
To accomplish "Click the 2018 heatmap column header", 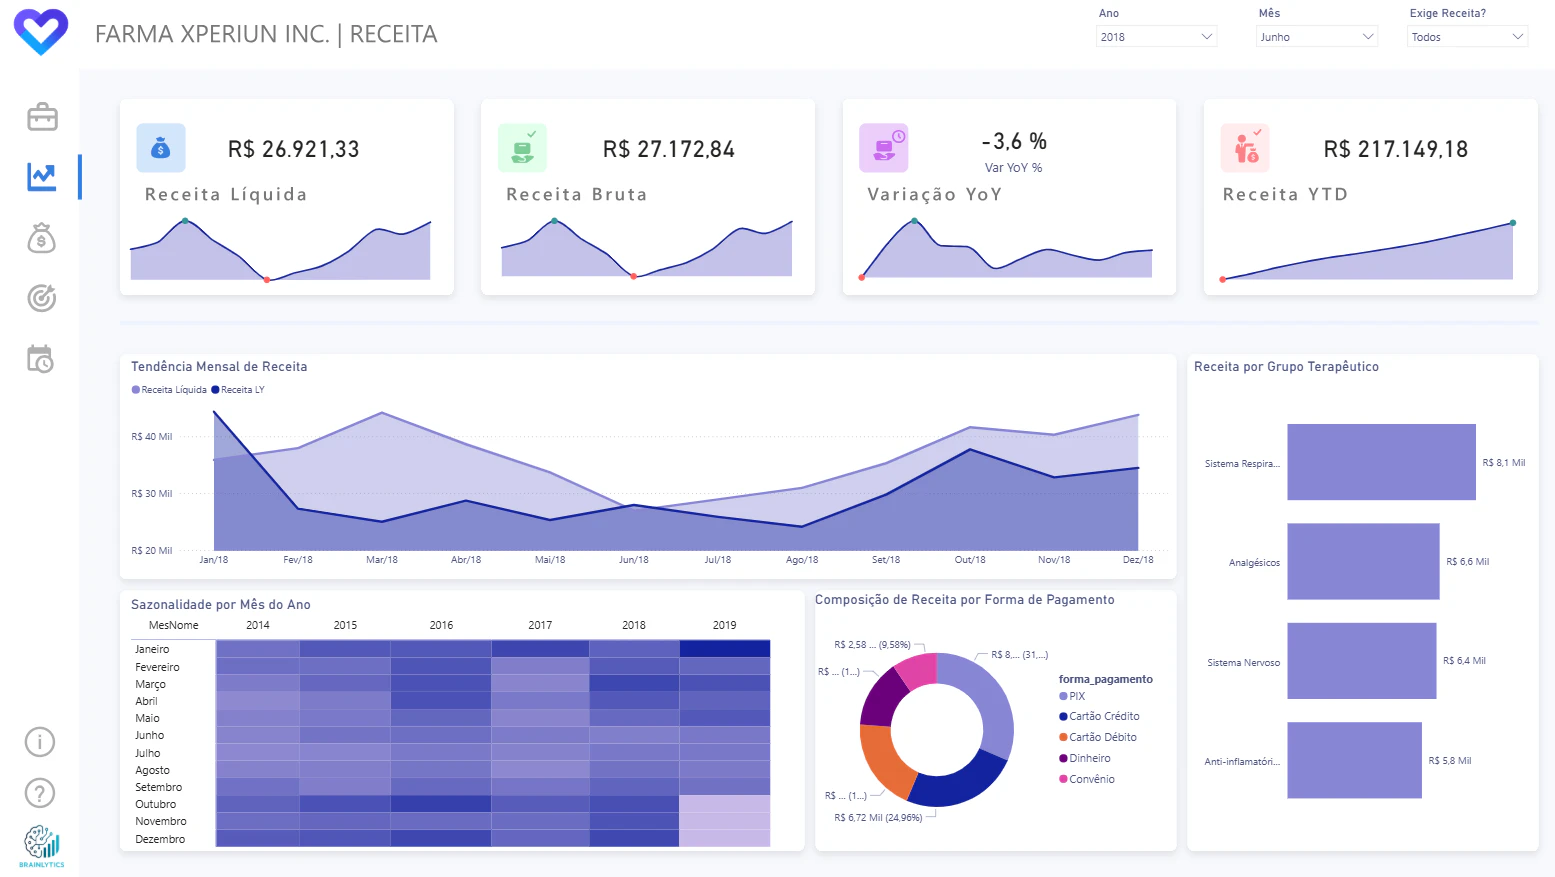I will 634,625.
